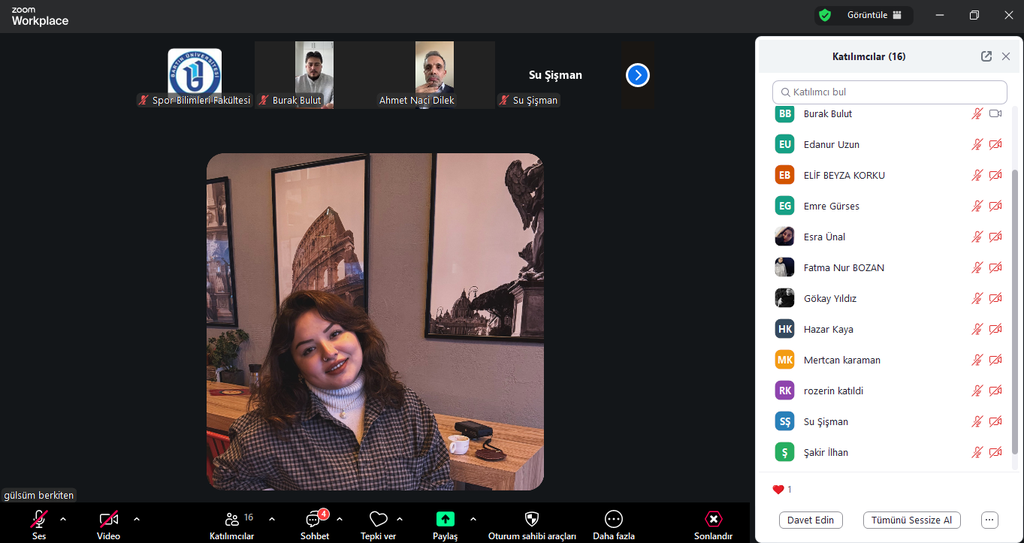Click the Katılımcı bul search field

pyautogui.click(x=890, y=92)
